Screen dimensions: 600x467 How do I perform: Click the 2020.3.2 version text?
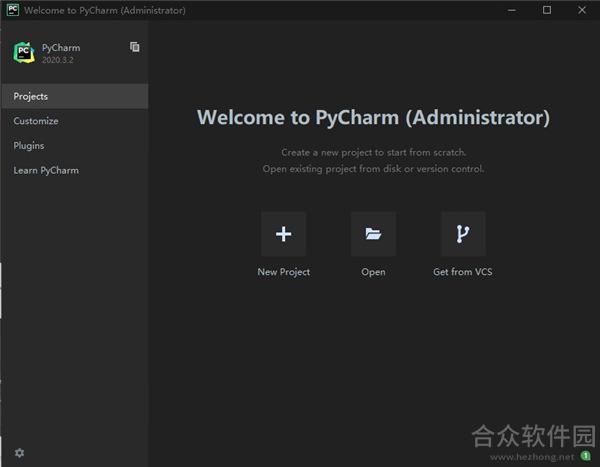57,60
